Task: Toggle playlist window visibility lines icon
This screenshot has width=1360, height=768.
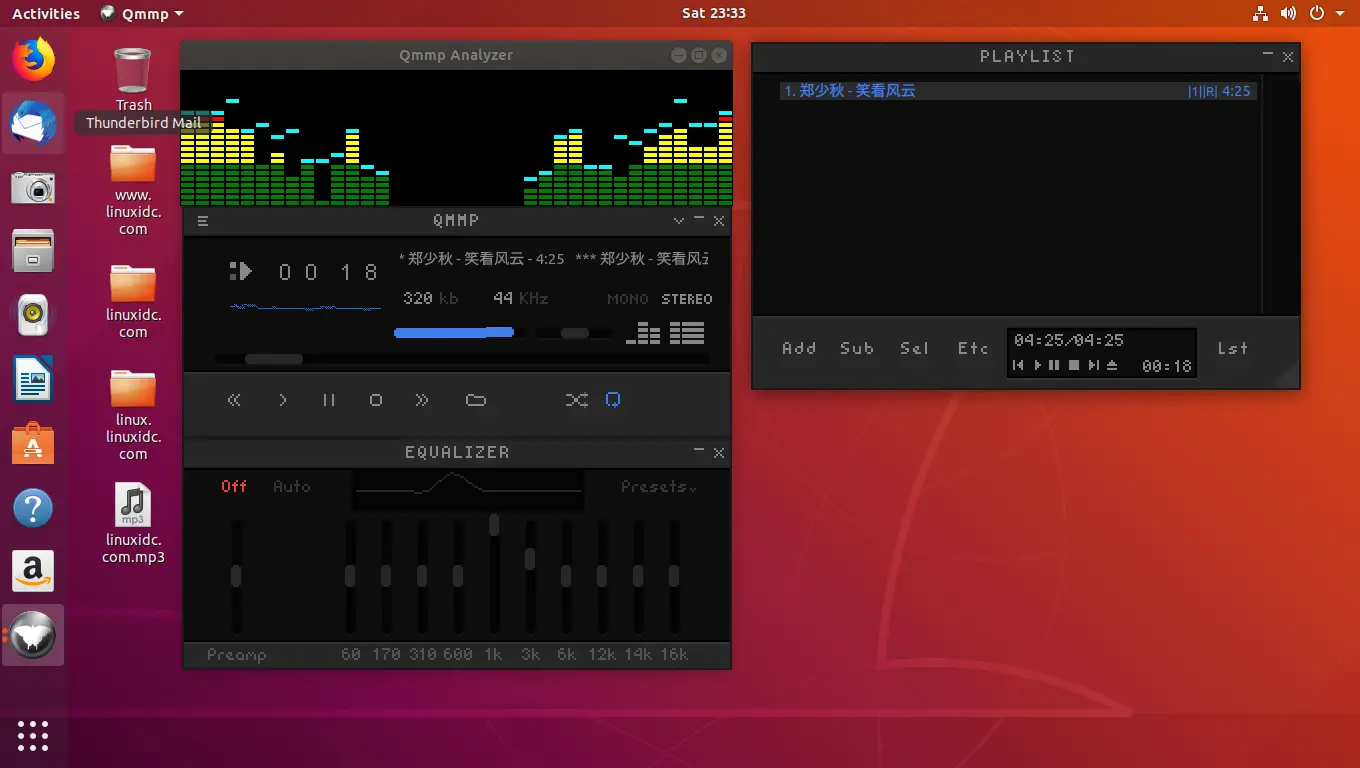Action: (x=687, y=333)
